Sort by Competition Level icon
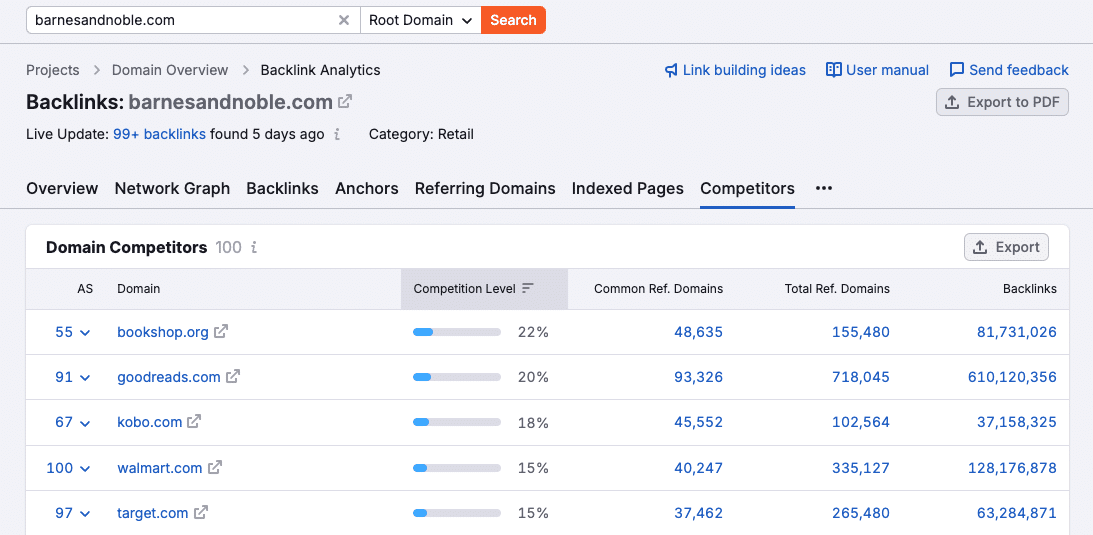Image resolution: width=1093 pixels, height=535 pixels. point(528,288)
